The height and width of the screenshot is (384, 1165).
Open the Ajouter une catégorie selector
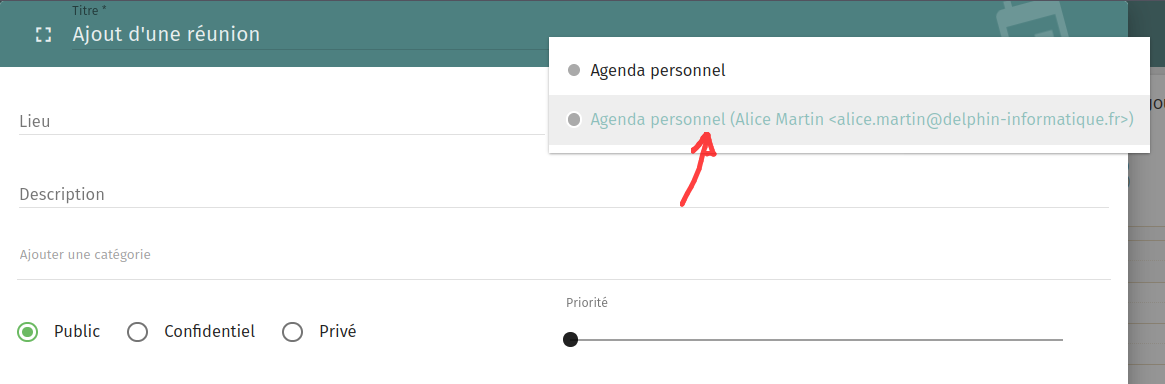tap(564, 256)
